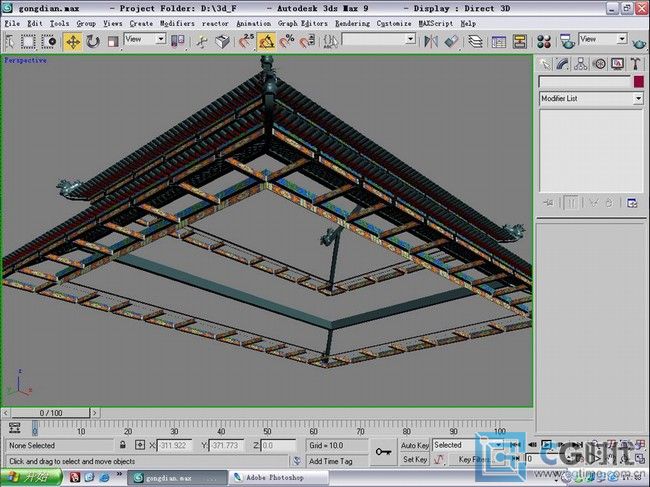650x487 pixels.
Task: Select the Select and Move tool
Action: [73, 41]
